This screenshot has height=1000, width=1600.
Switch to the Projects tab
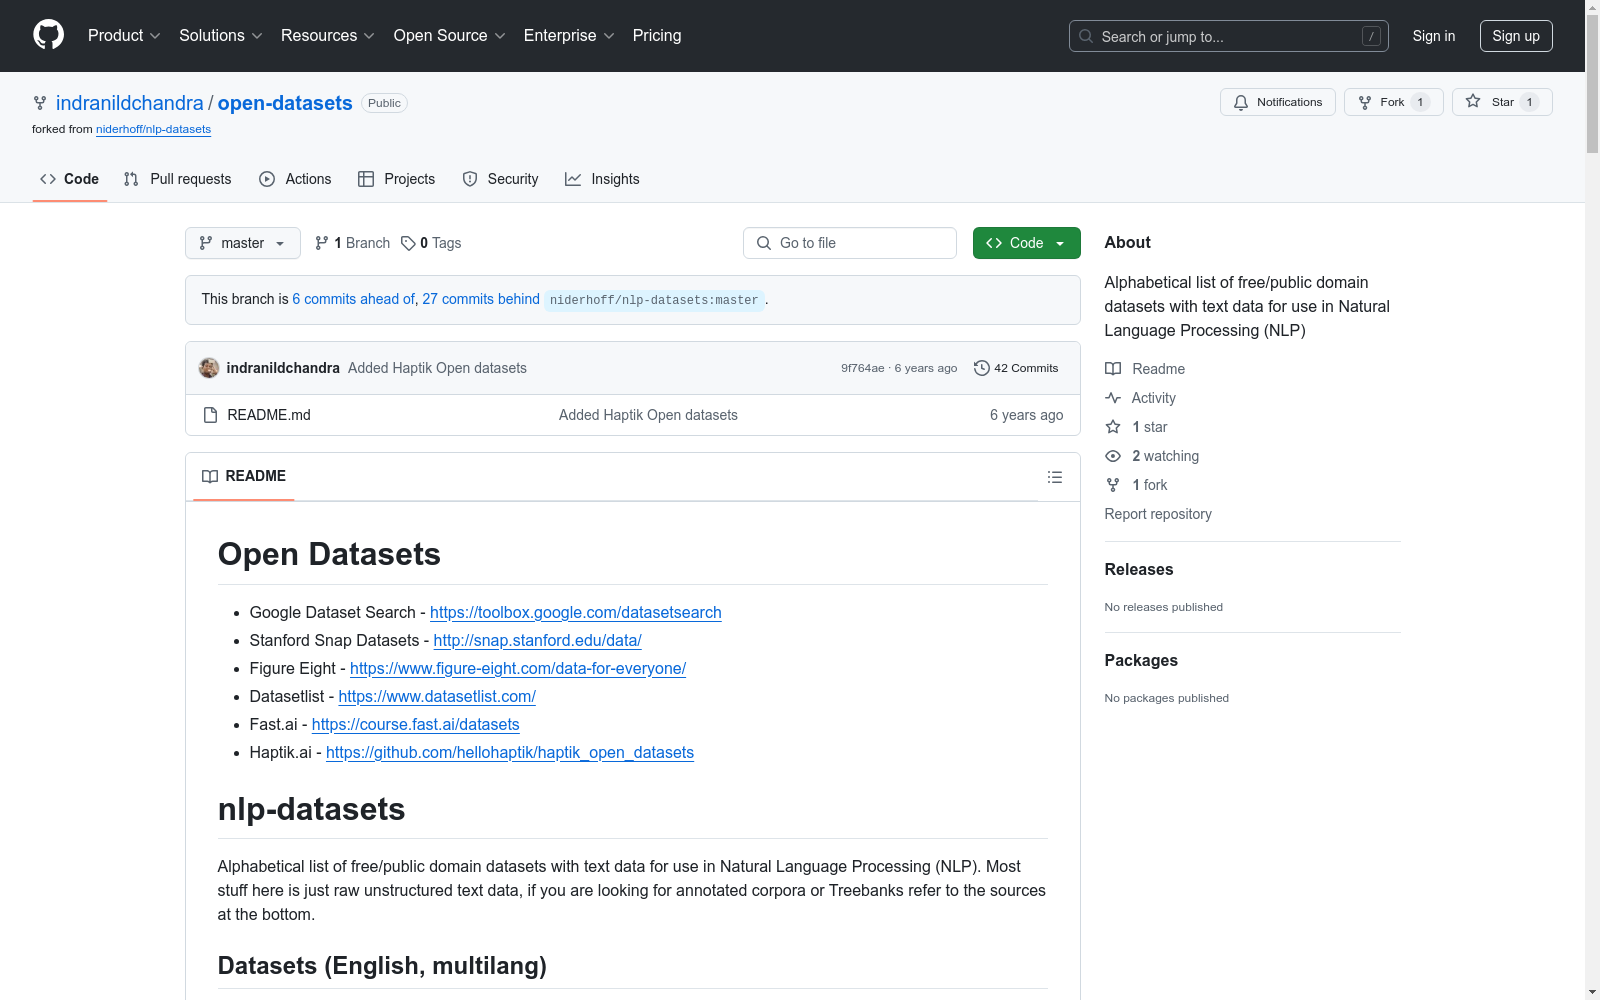point(396,179)
